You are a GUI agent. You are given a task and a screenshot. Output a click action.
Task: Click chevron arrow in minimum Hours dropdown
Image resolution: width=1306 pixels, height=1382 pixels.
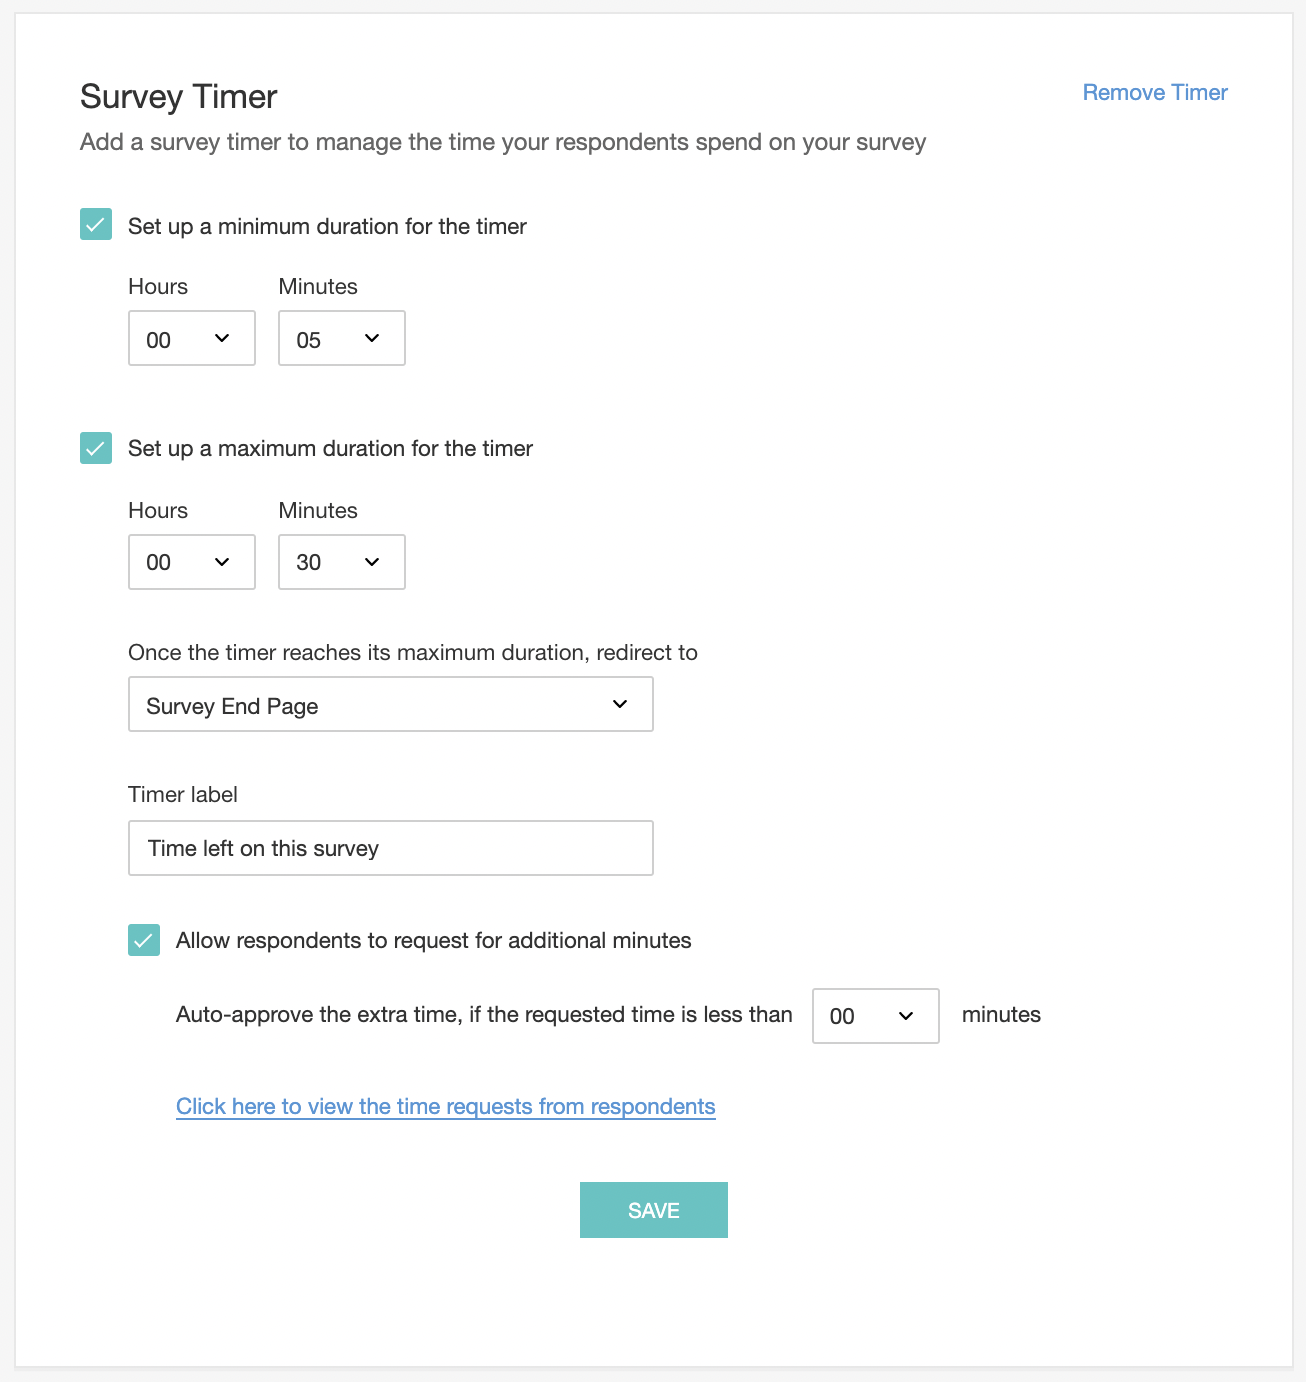click(x=222, y=338)
